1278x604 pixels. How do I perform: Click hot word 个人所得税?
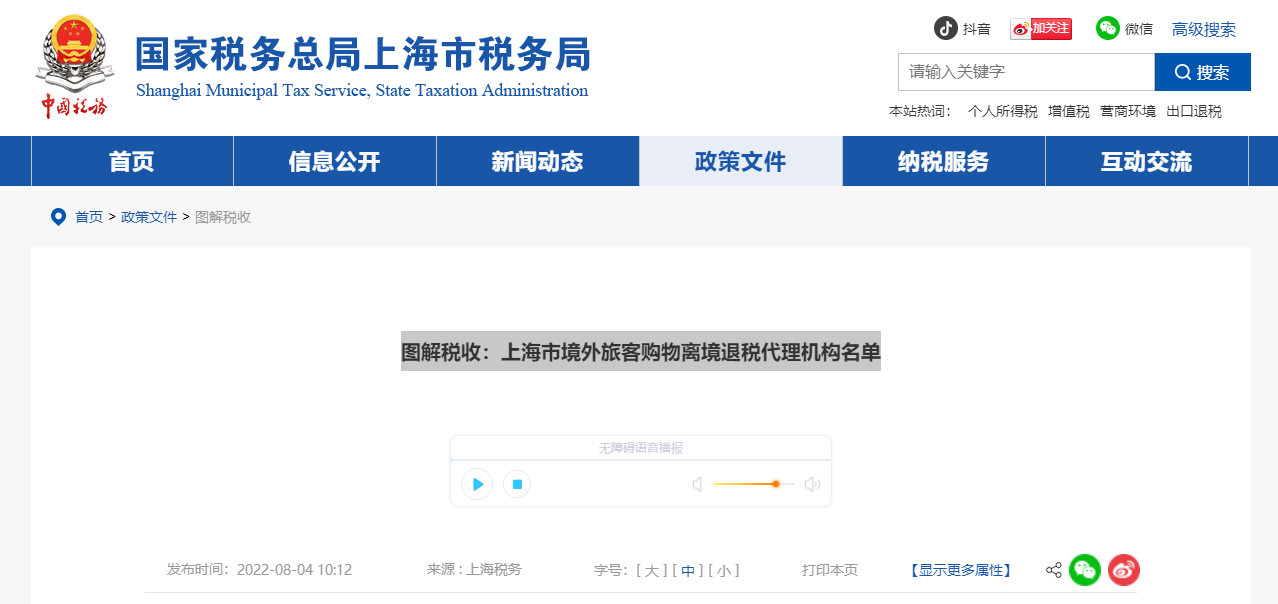pos(1003,111)
